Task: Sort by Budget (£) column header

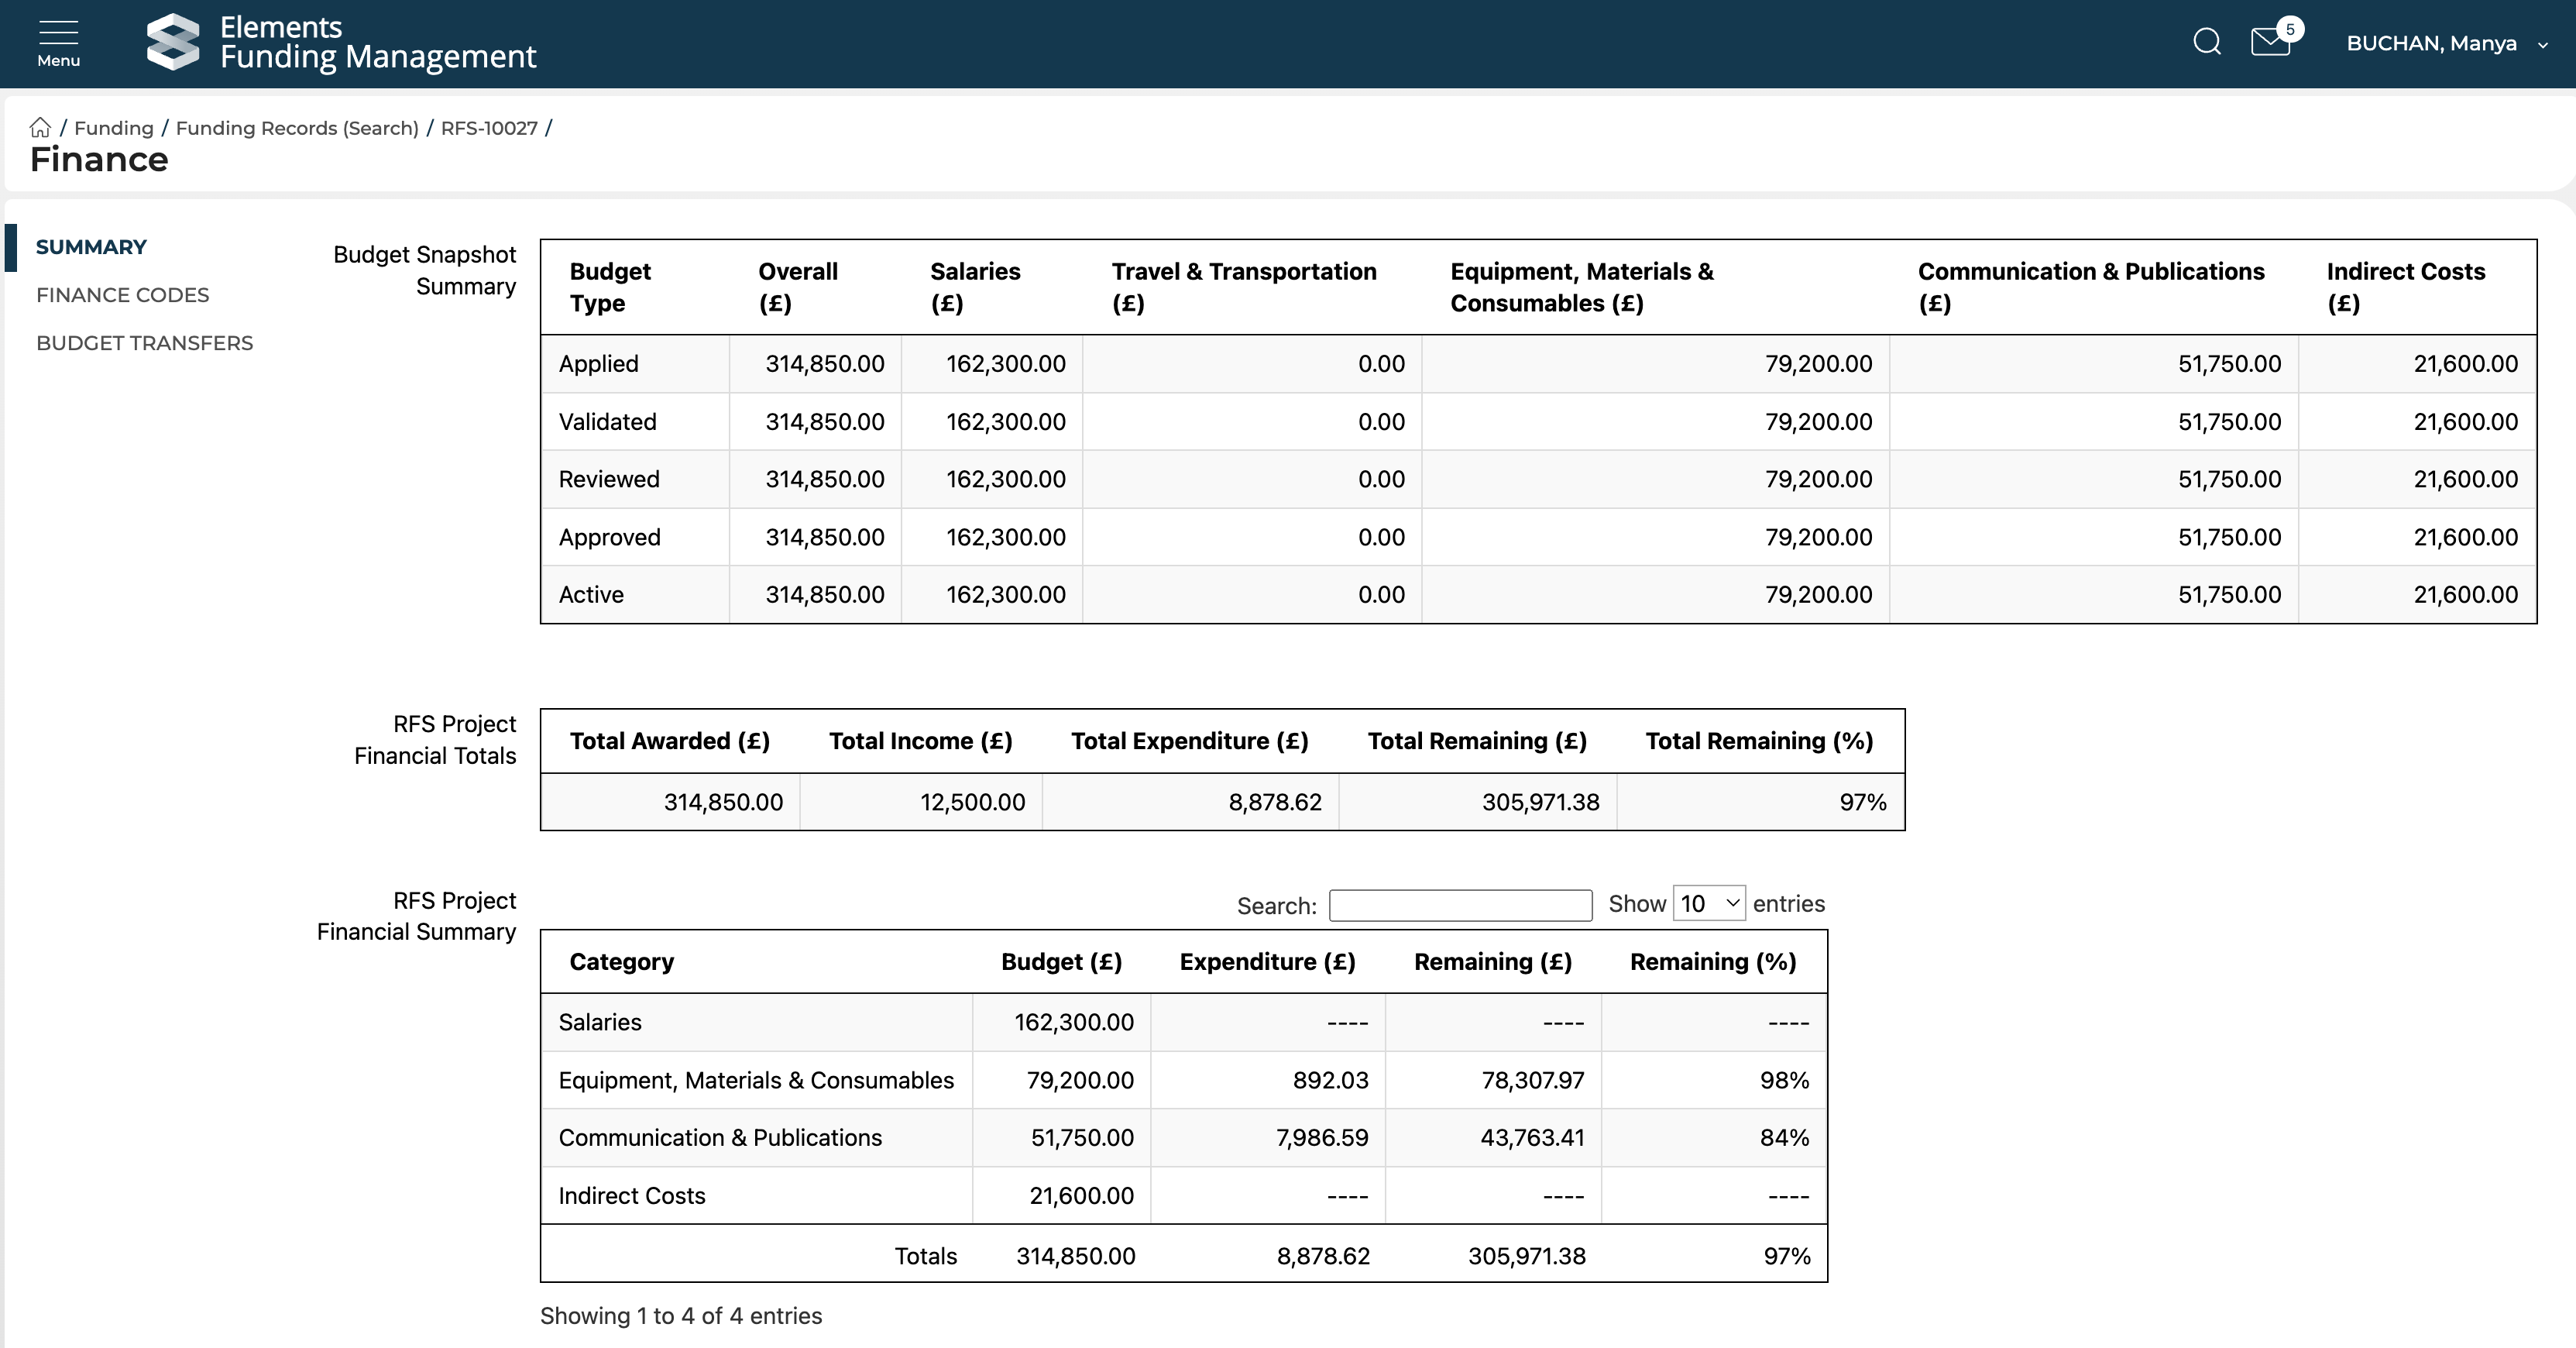Action: 1060,962
